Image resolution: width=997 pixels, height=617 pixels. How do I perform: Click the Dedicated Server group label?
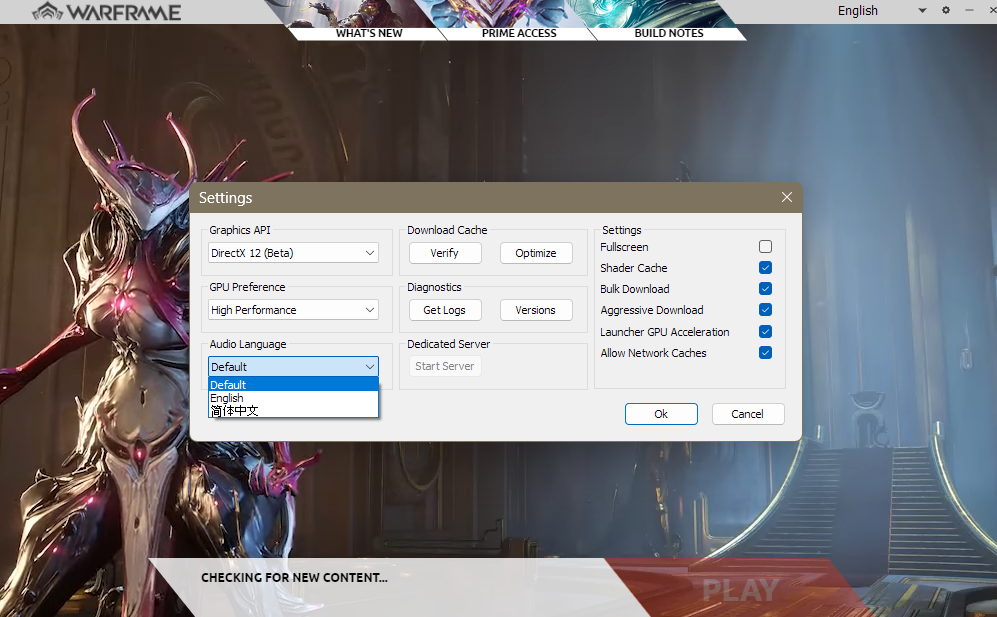[x=448, y=344]
